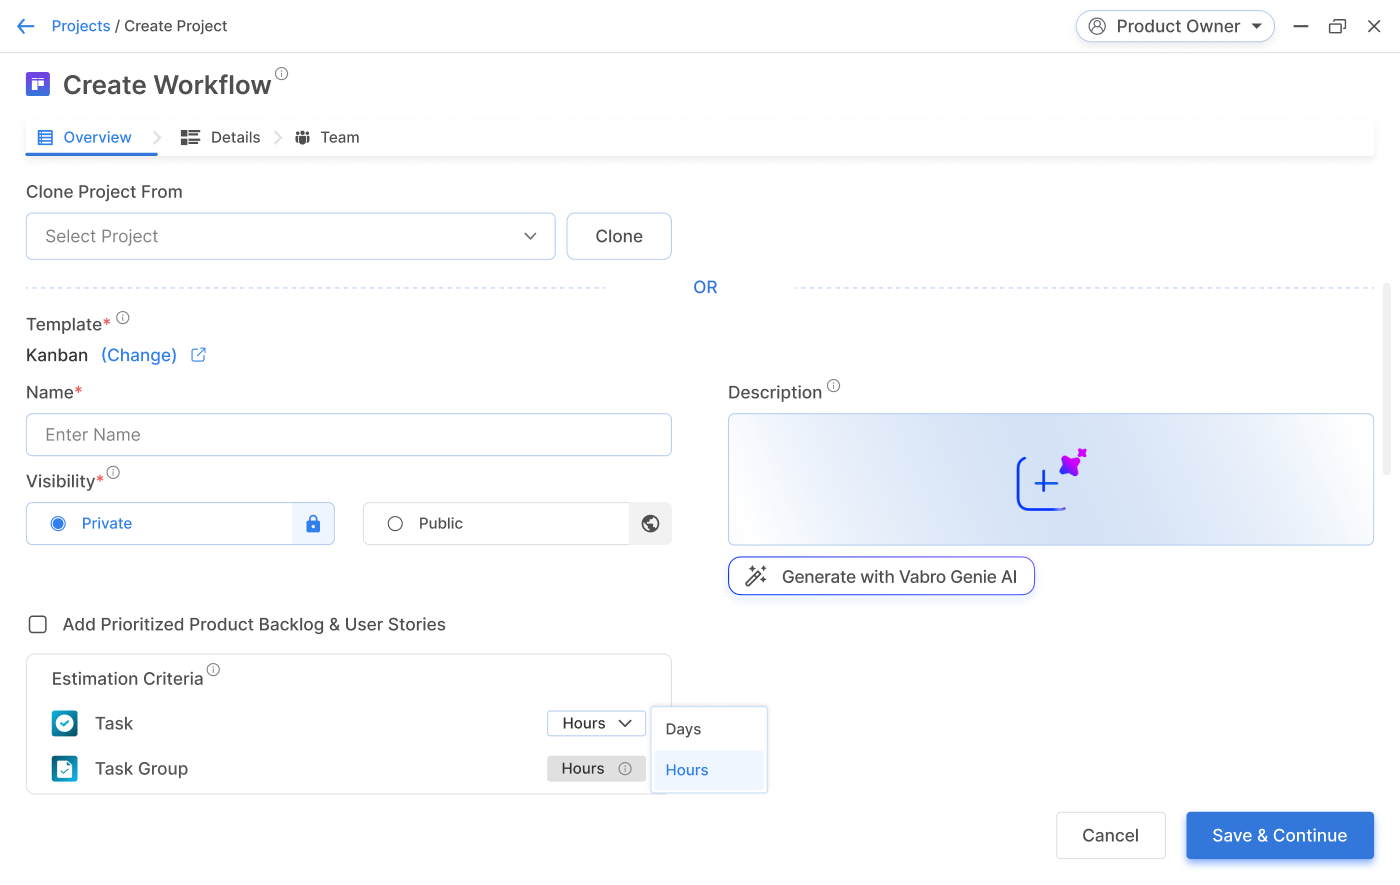Enable Add Prioritized Product Backlog checkbox
1400x885 pixels.
point(38,625)
